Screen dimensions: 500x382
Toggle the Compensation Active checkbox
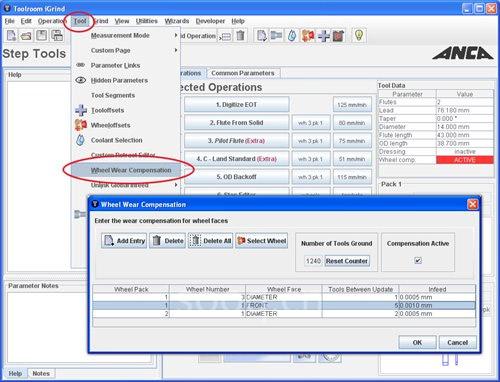click(x=418, y=260)
